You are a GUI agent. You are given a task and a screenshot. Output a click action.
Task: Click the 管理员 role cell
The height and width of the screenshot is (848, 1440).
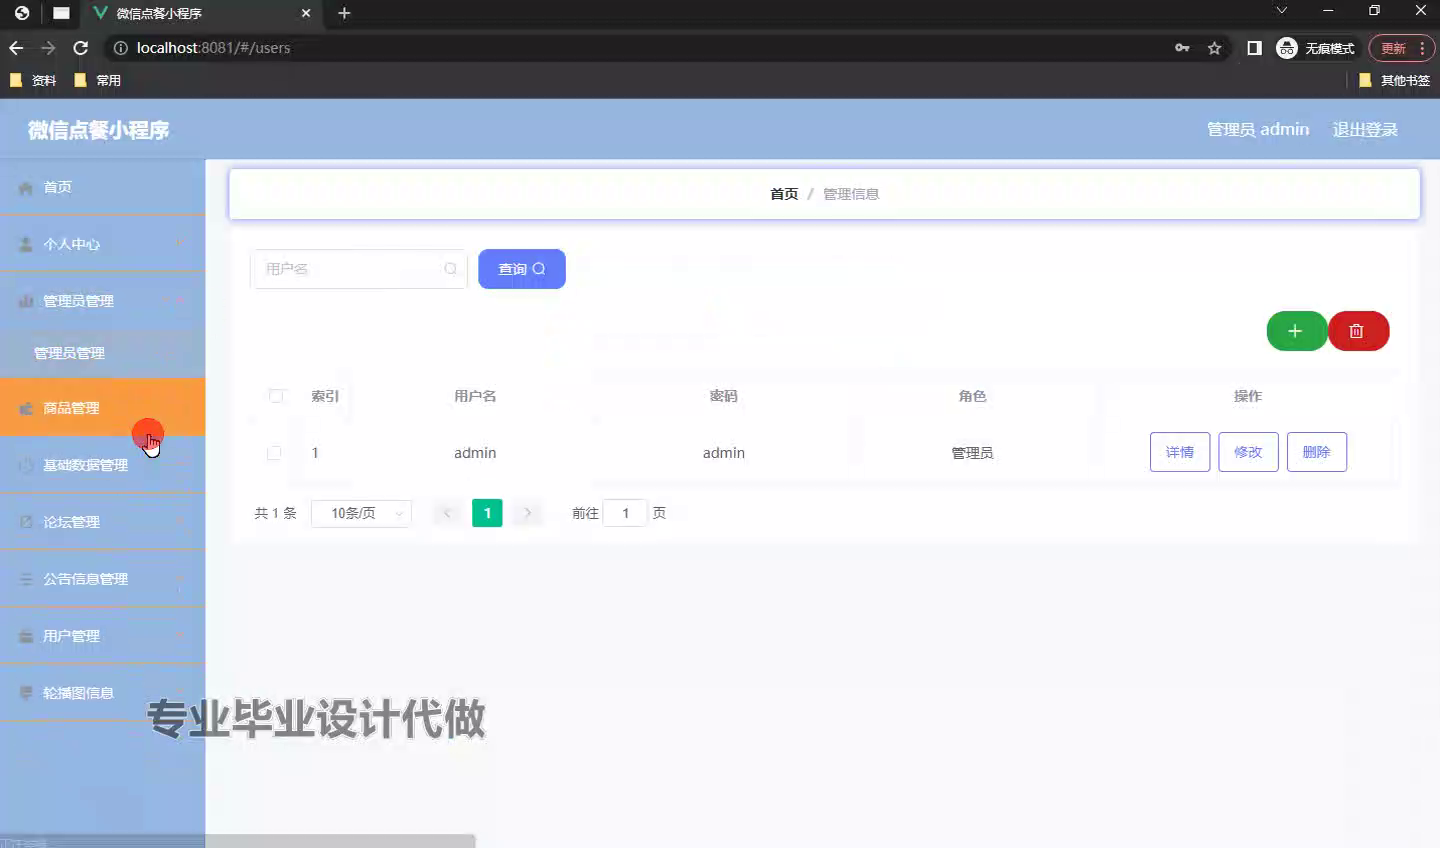click(972, 453)
